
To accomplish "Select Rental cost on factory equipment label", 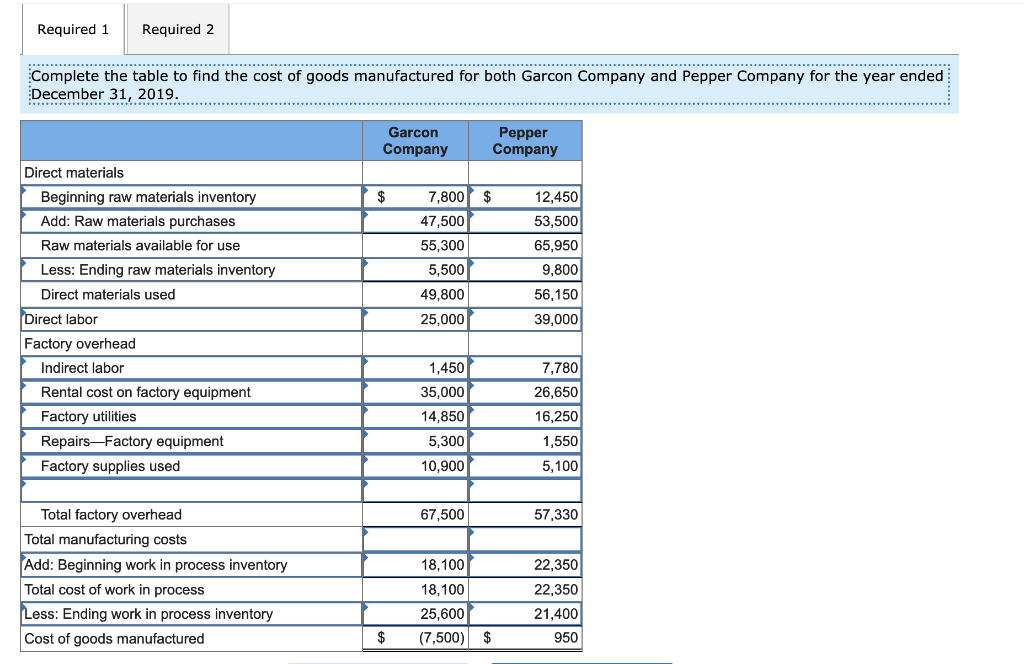I will pos(192,392).
